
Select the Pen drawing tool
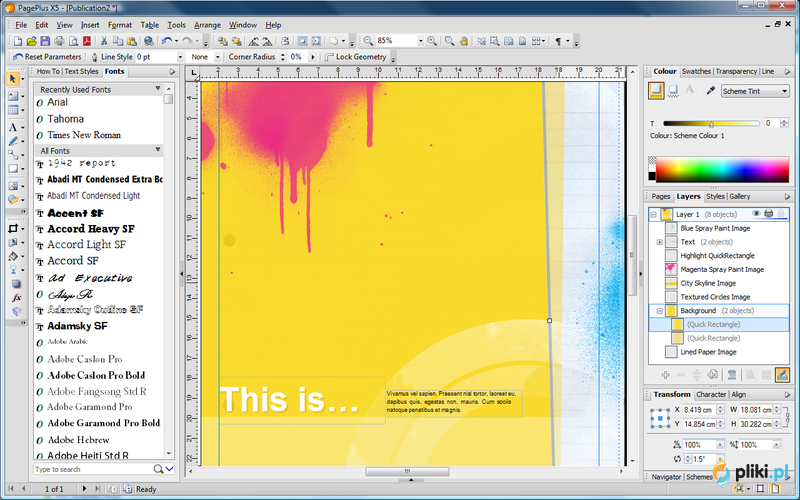point(13,141)
